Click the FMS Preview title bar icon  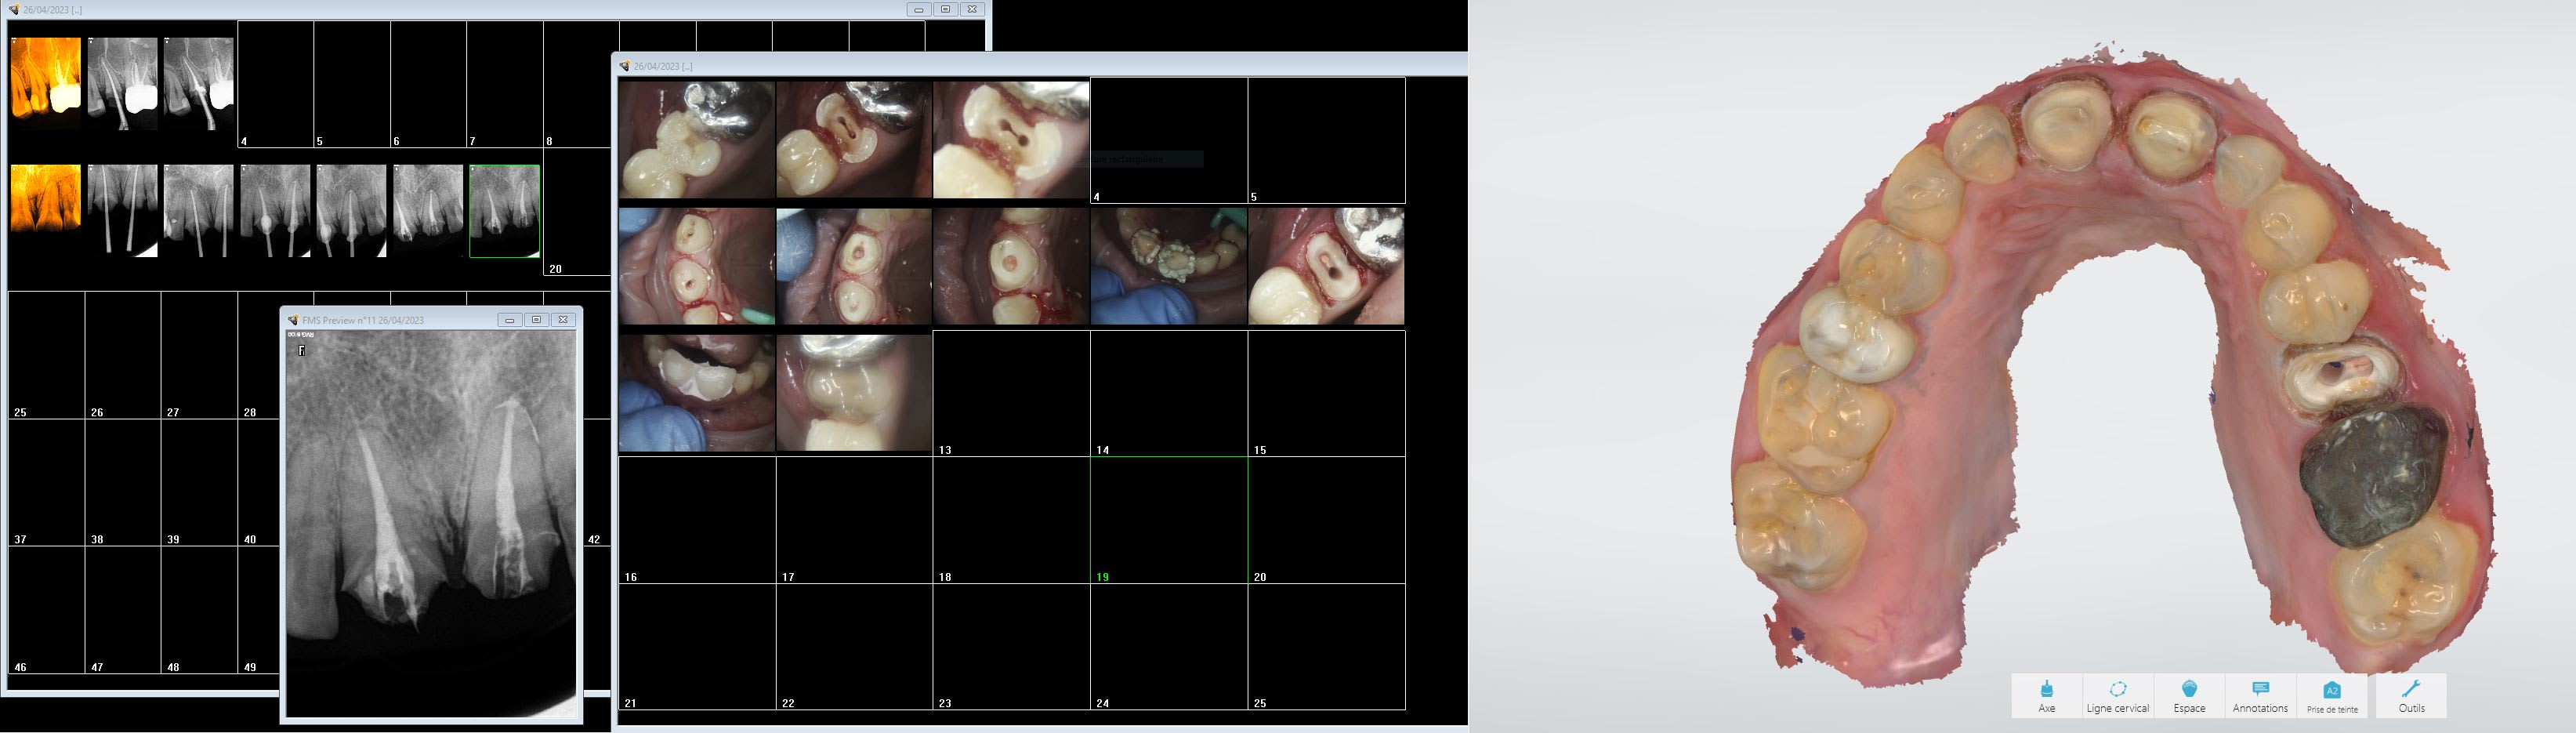click(x=293, y=320)
